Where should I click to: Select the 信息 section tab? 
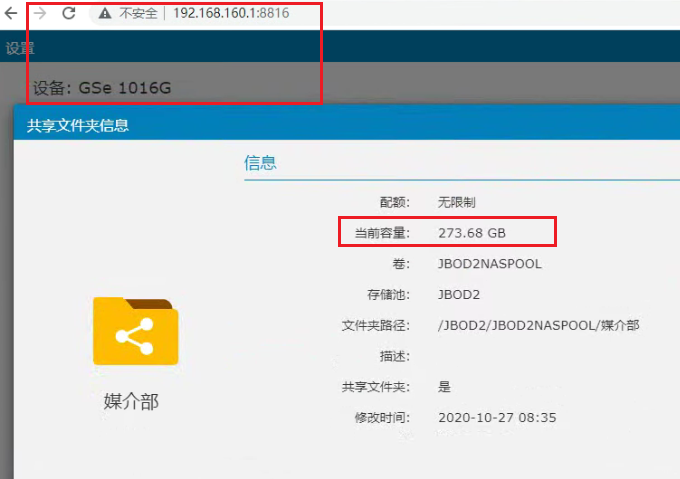[x=260, y=162]
